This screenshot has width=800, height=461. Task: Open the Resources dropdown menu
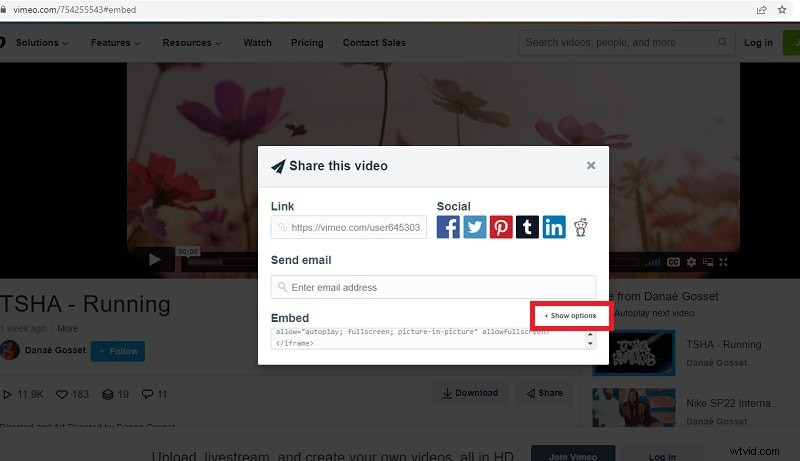192,43
